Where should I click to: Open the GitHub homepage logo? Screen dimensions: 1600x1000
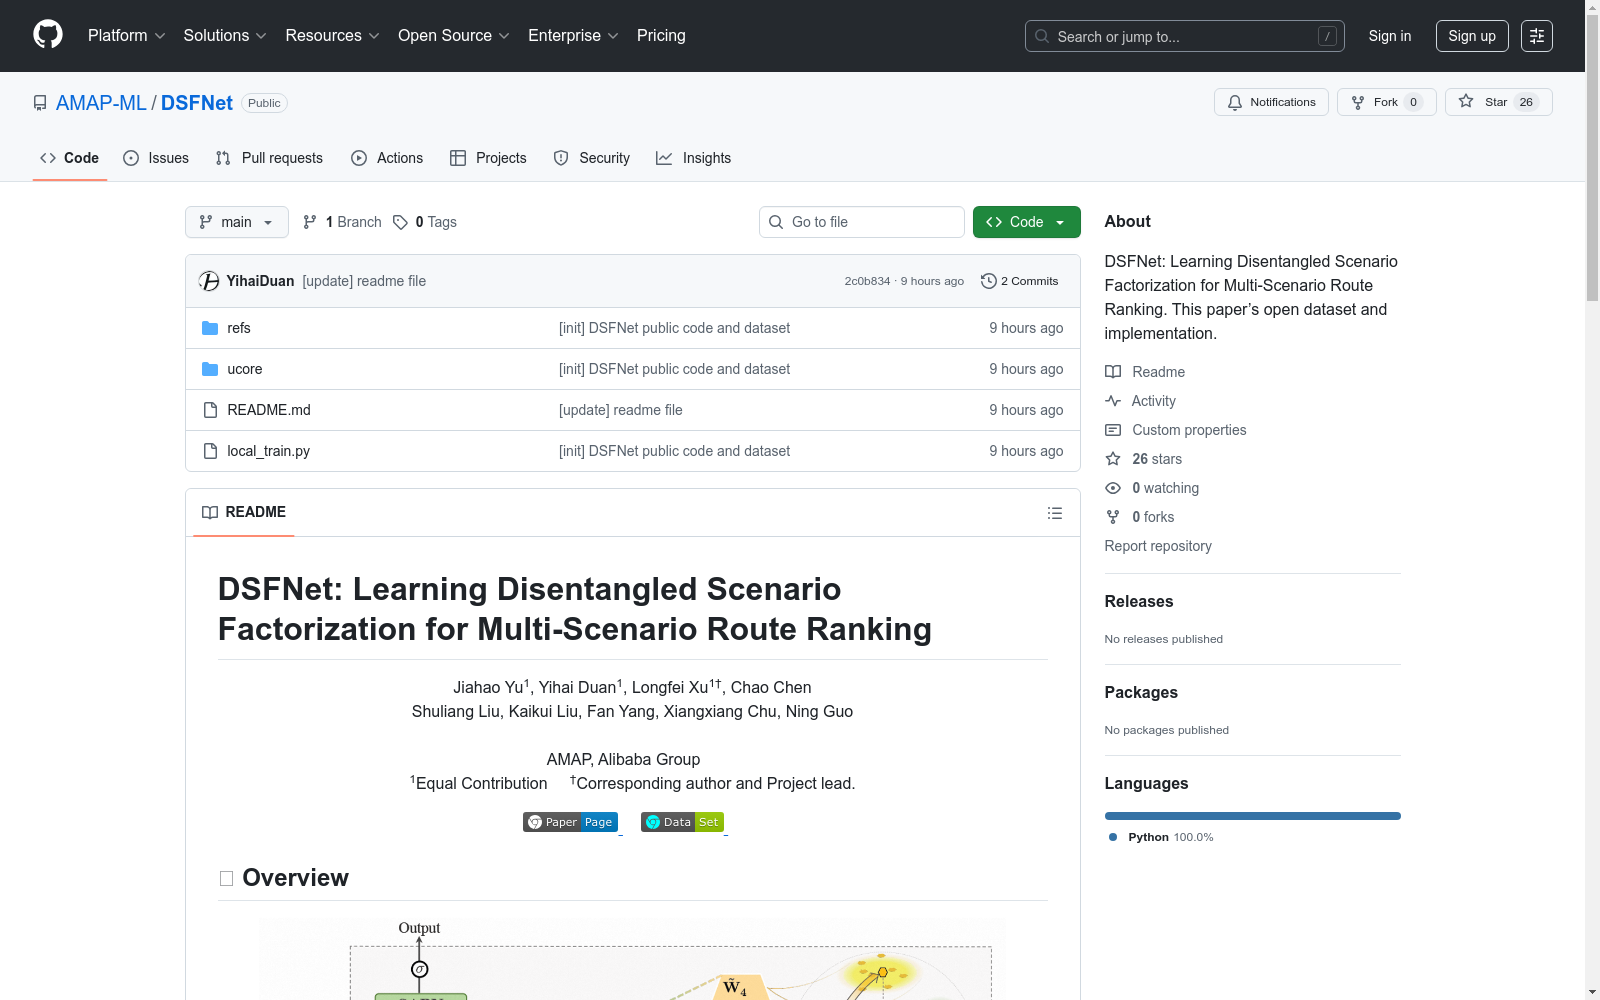[x=48, y=35]
